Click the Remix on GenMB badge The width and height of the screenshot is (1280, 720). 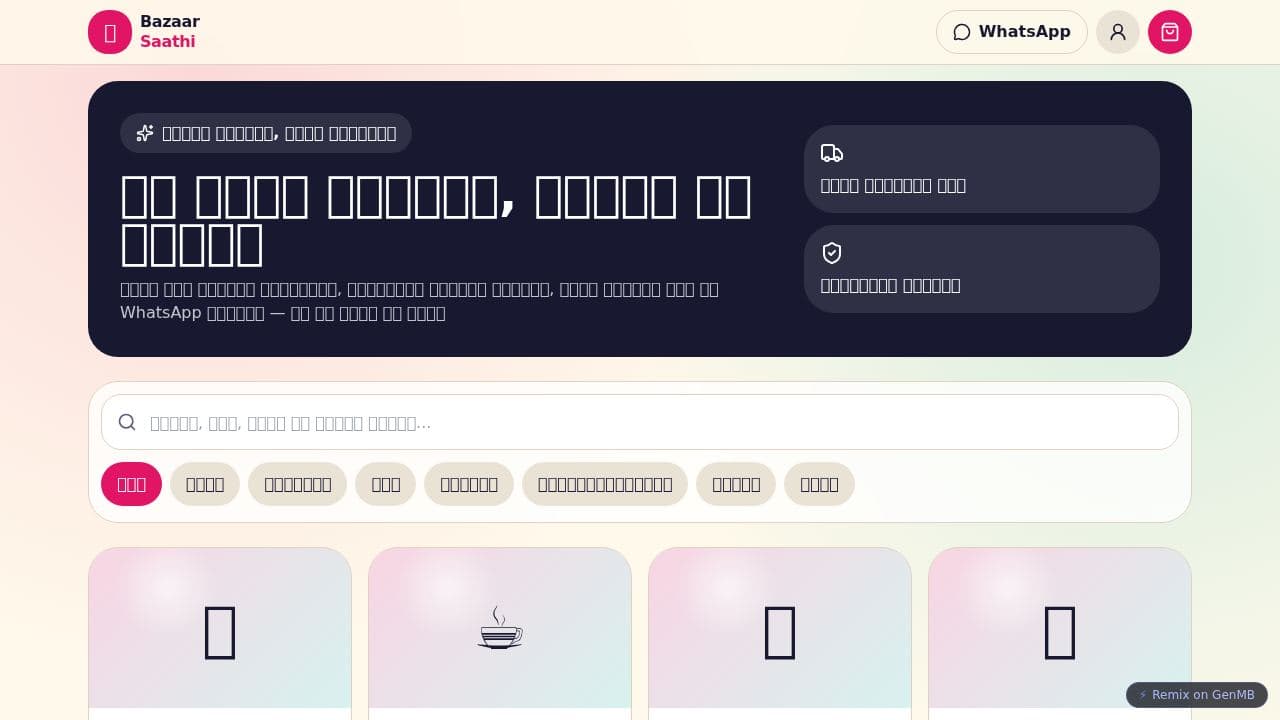1197,695
